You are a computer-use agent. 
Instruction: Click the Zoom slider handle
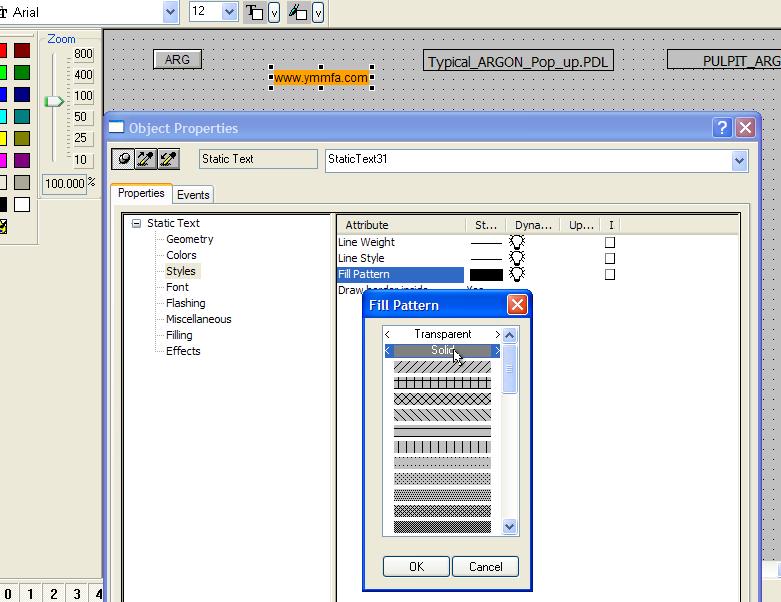click(x=55, y=101)
